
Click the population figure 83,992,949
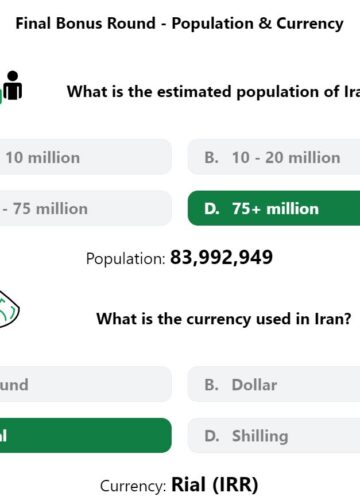coord(221,257)
